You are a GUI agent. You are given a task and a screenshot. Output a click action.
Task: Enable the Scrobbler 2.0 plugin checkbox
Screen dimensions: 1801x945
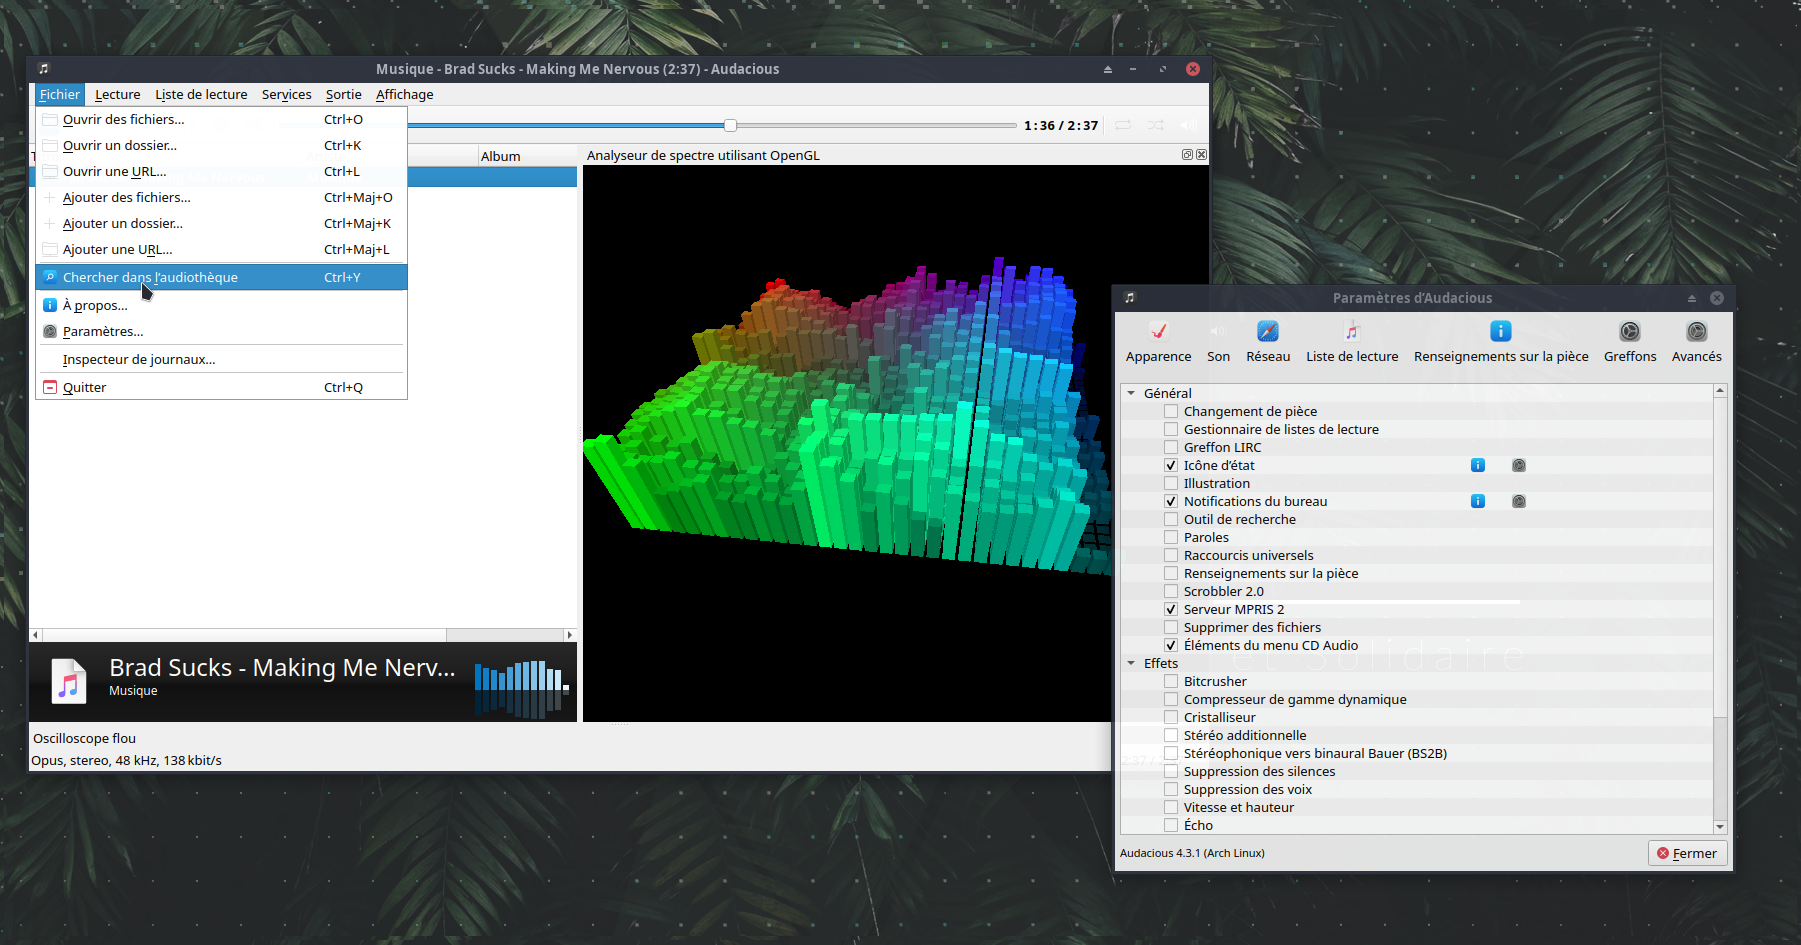coord(1171,591)
